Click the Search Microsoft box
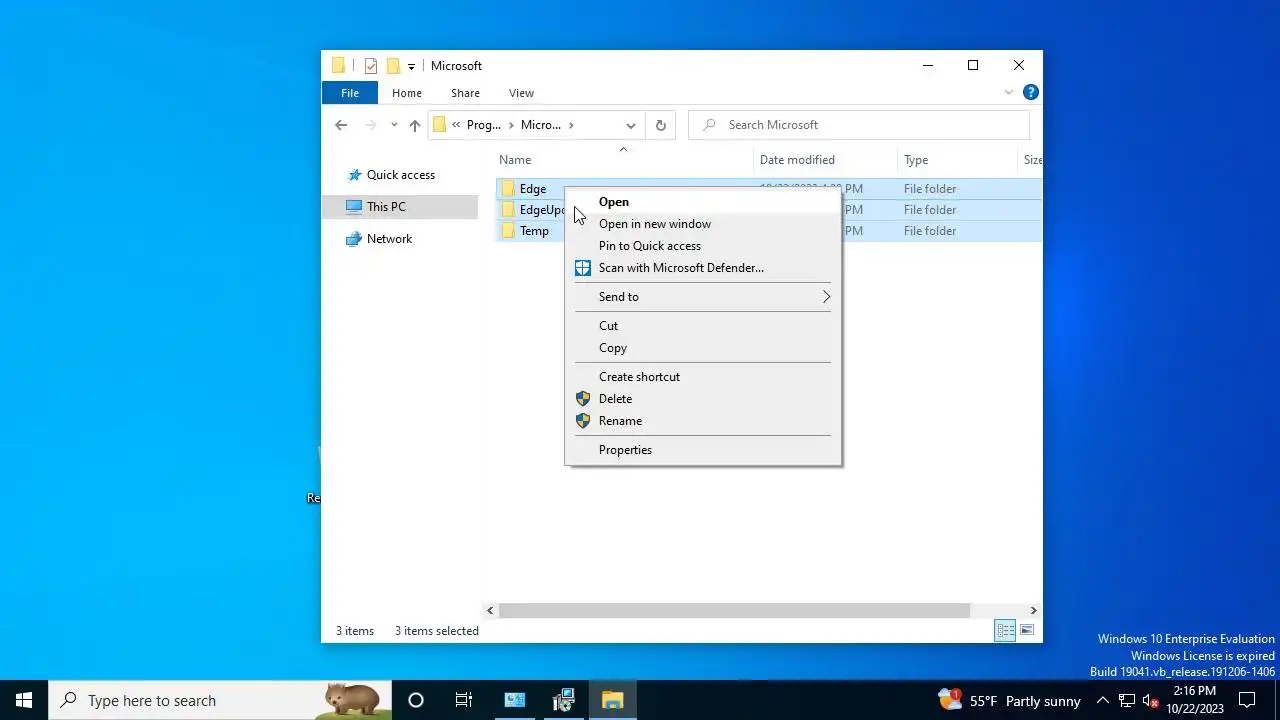This screenshot has height=720, width=1280. click(859, 125)
